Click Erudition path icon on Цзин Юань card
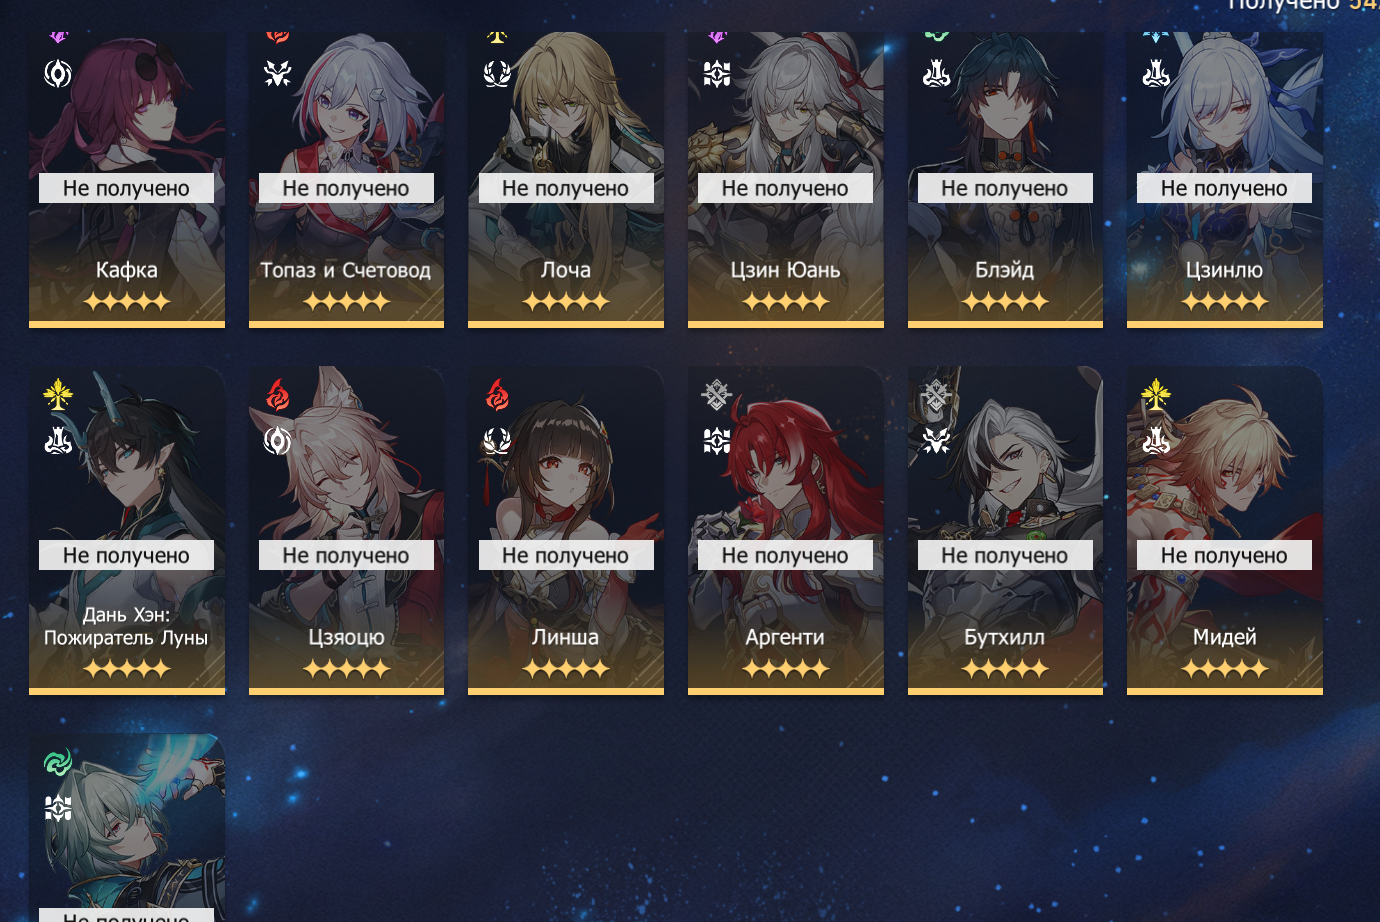The height and width of the screenshot is (922, 1380). pyautogui.click(x=717, y=74)
